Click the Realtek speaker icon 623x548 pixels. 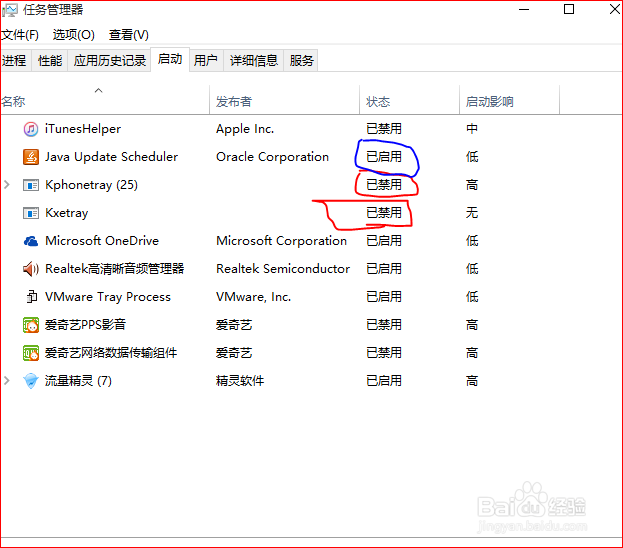(31, 269)
